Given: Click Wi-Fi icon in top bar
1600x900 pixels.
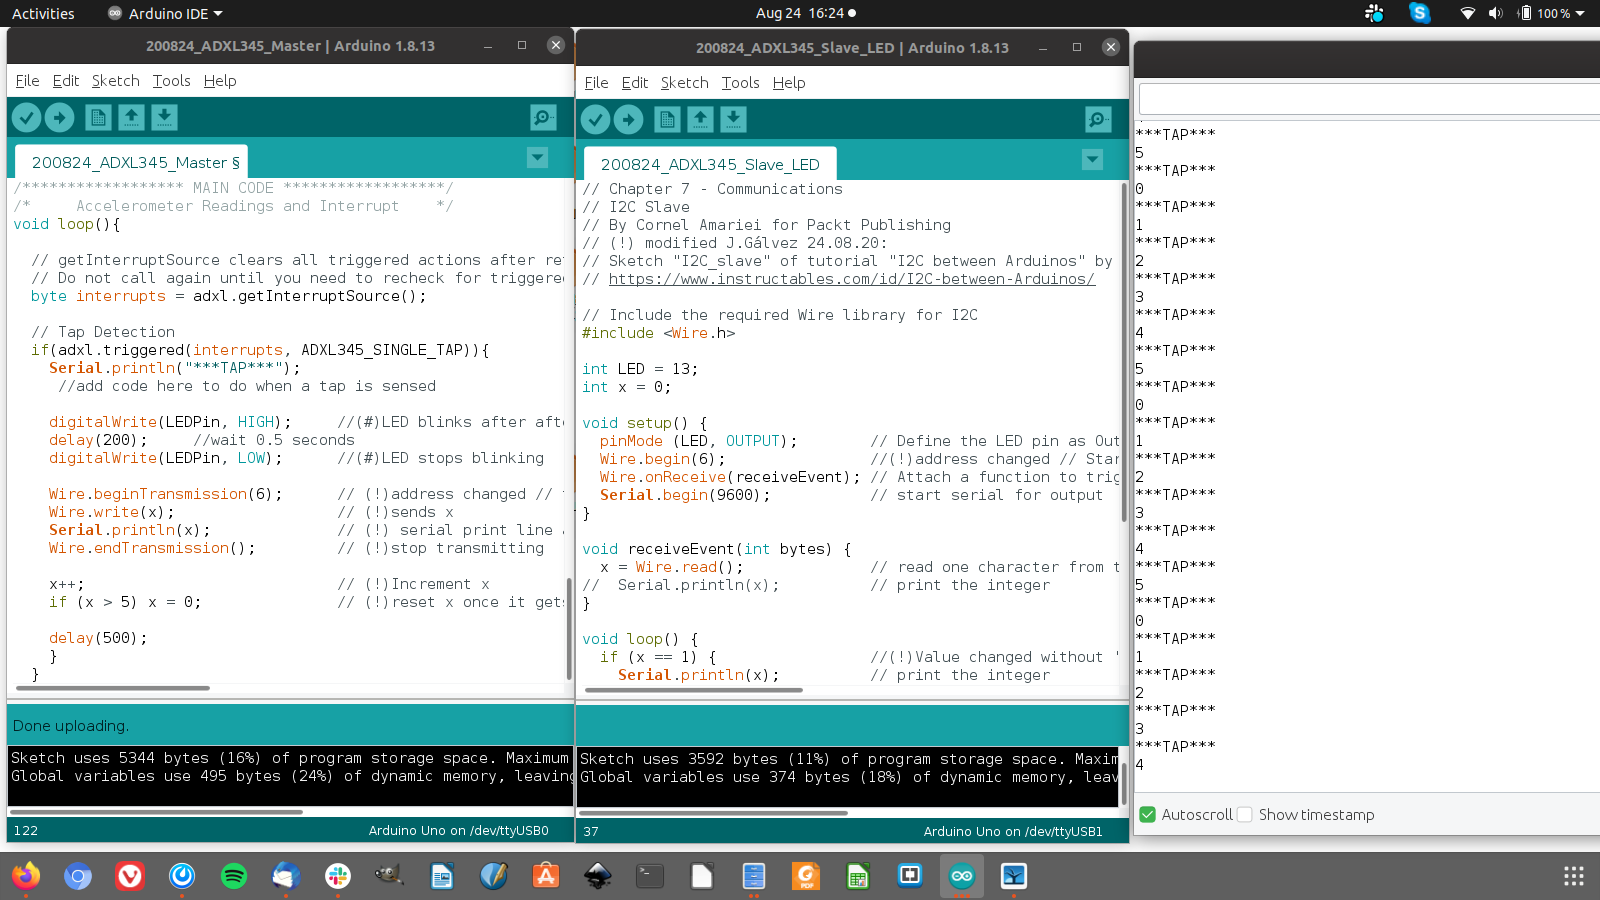Looking at the screenshot, I should point(1467,13).
